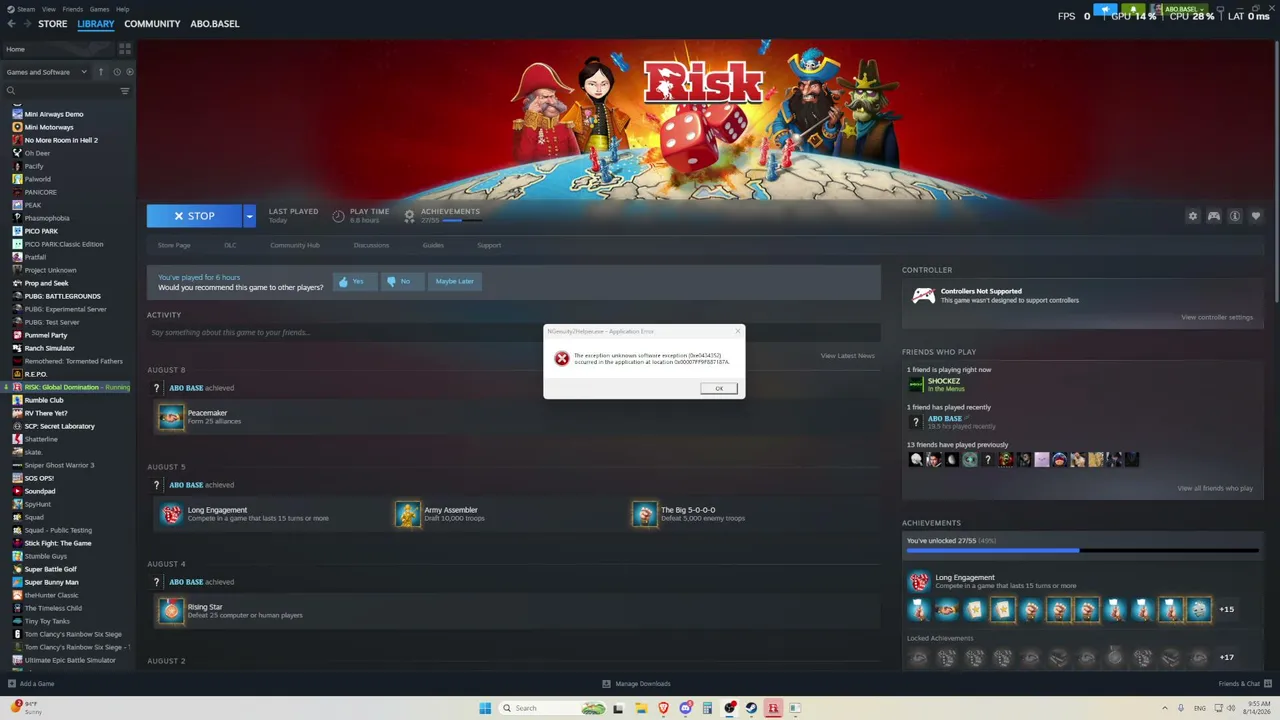Switch to the RISK game taskbar icon
The image size is (1280, 720).
[773, 708]
